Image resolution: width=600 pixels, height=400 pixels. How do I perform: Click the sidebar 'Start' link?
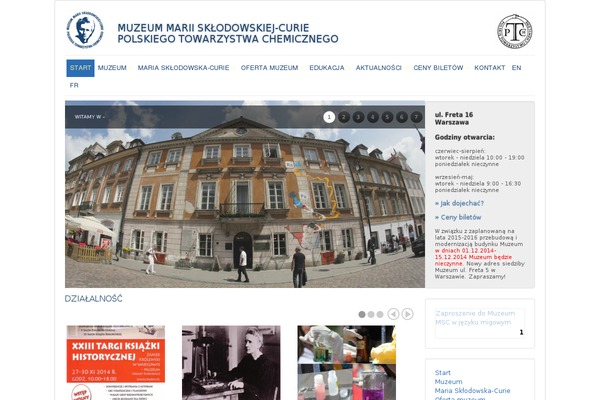[x=442, y=373]
